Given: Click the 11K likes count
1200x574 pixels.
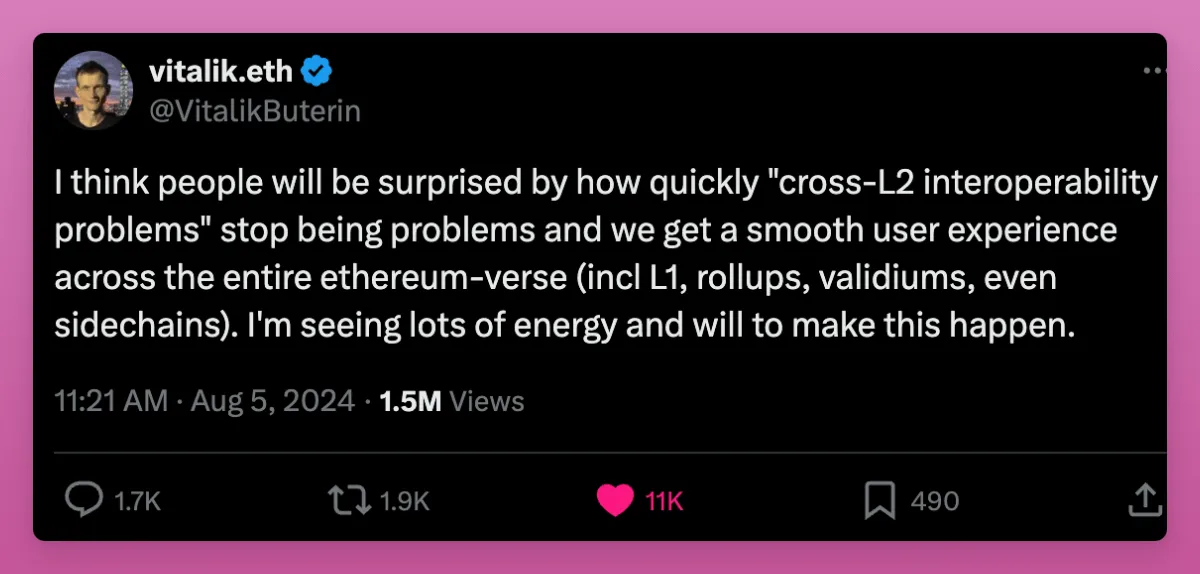Looking at the screenshot, I should (664, 501).
